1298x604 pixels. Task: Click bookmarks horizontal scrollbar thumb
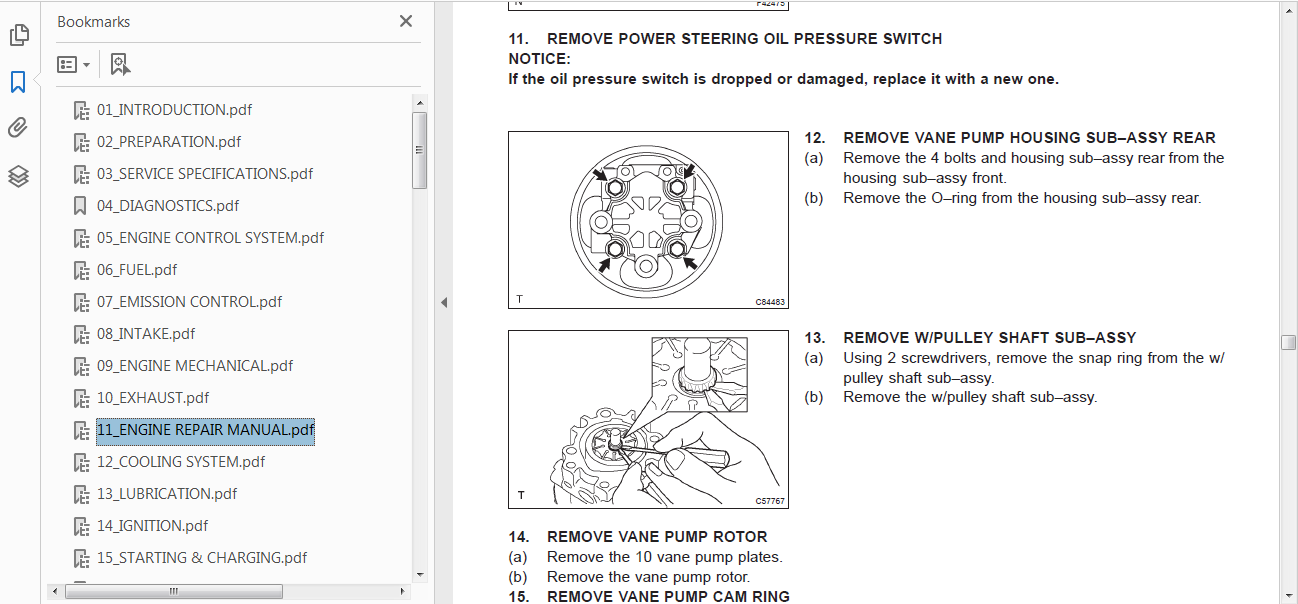tap(173, 590)
